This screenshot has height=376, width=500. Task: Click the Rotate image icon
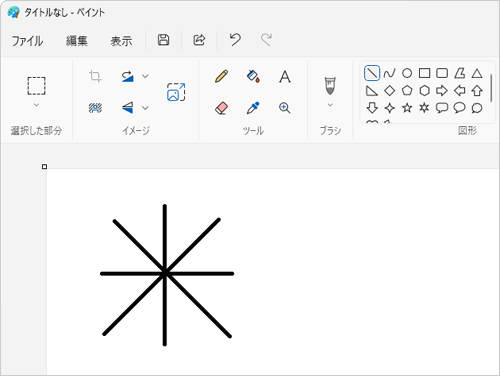(x=127, y=76)
